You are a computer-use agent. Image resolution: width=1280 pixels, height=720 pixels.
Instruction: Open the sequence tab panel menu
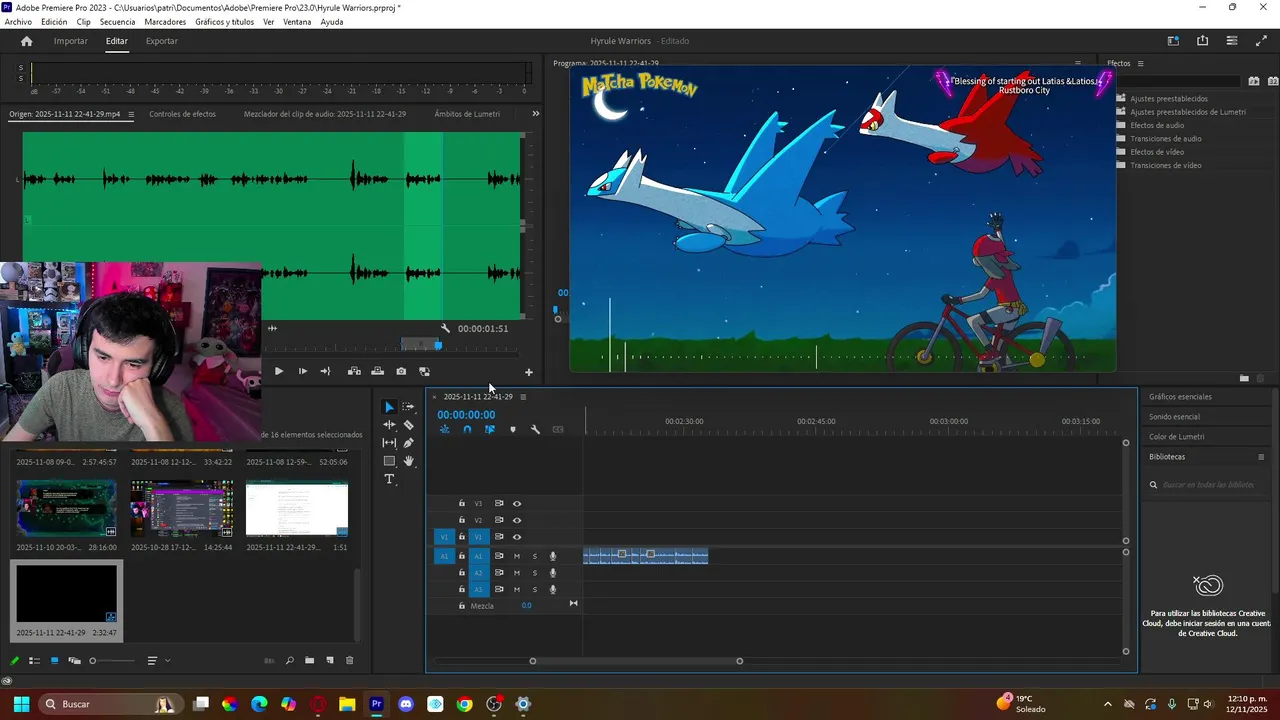[522, 397]
